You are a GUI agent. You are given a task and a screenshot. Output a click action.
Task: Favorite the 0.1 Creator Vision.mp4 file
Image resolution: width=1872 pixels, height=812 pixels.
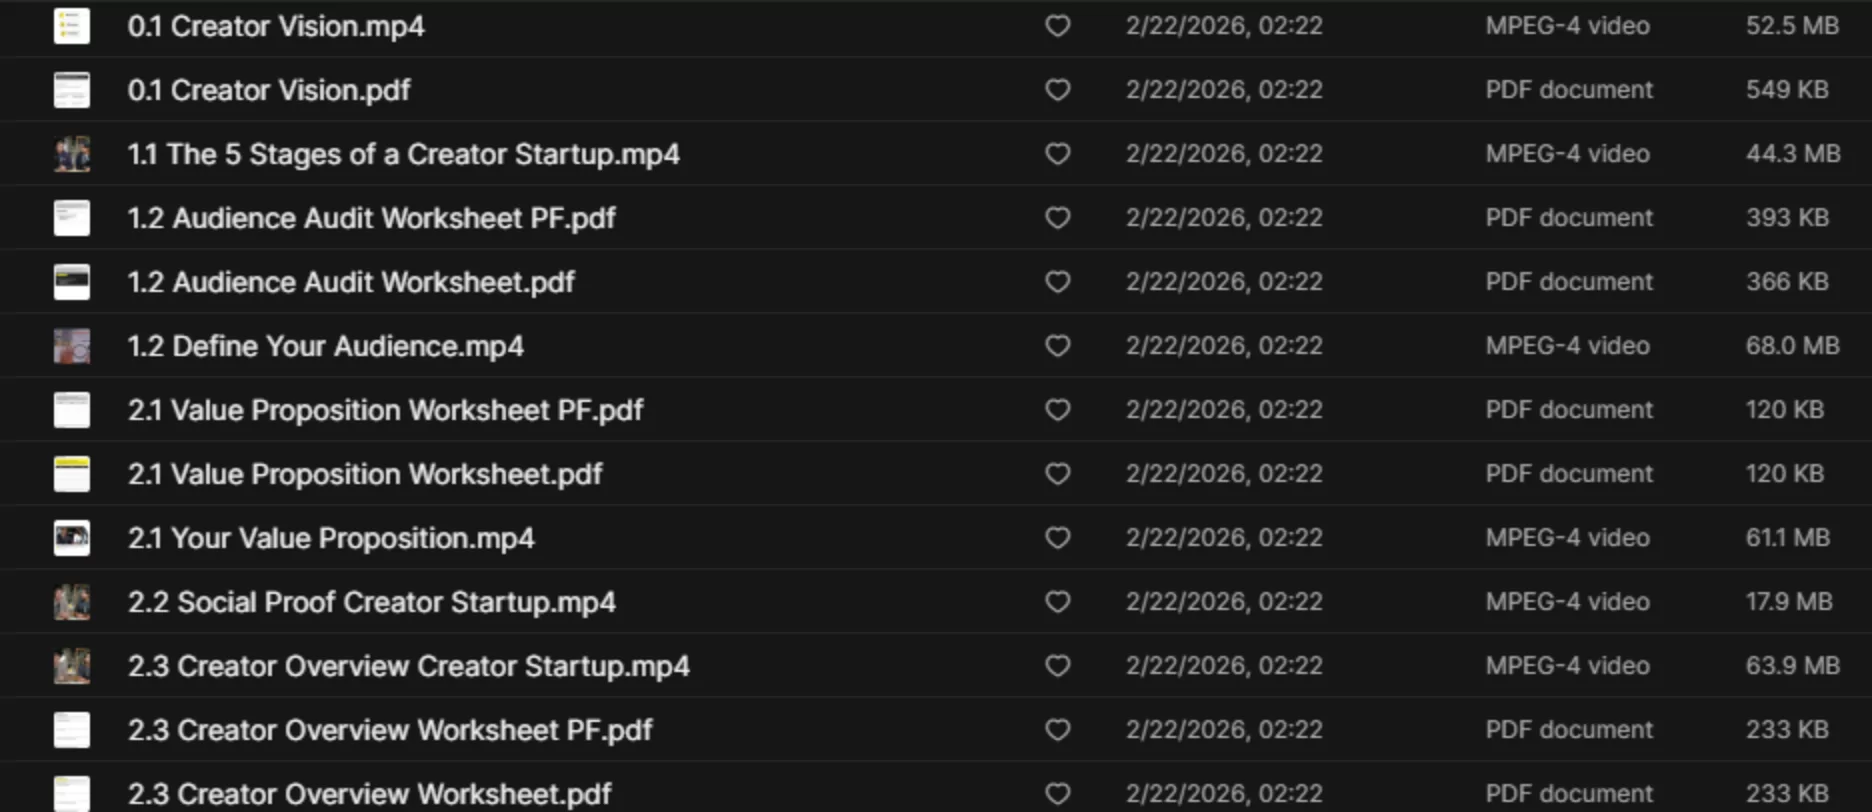point(1057,26)
